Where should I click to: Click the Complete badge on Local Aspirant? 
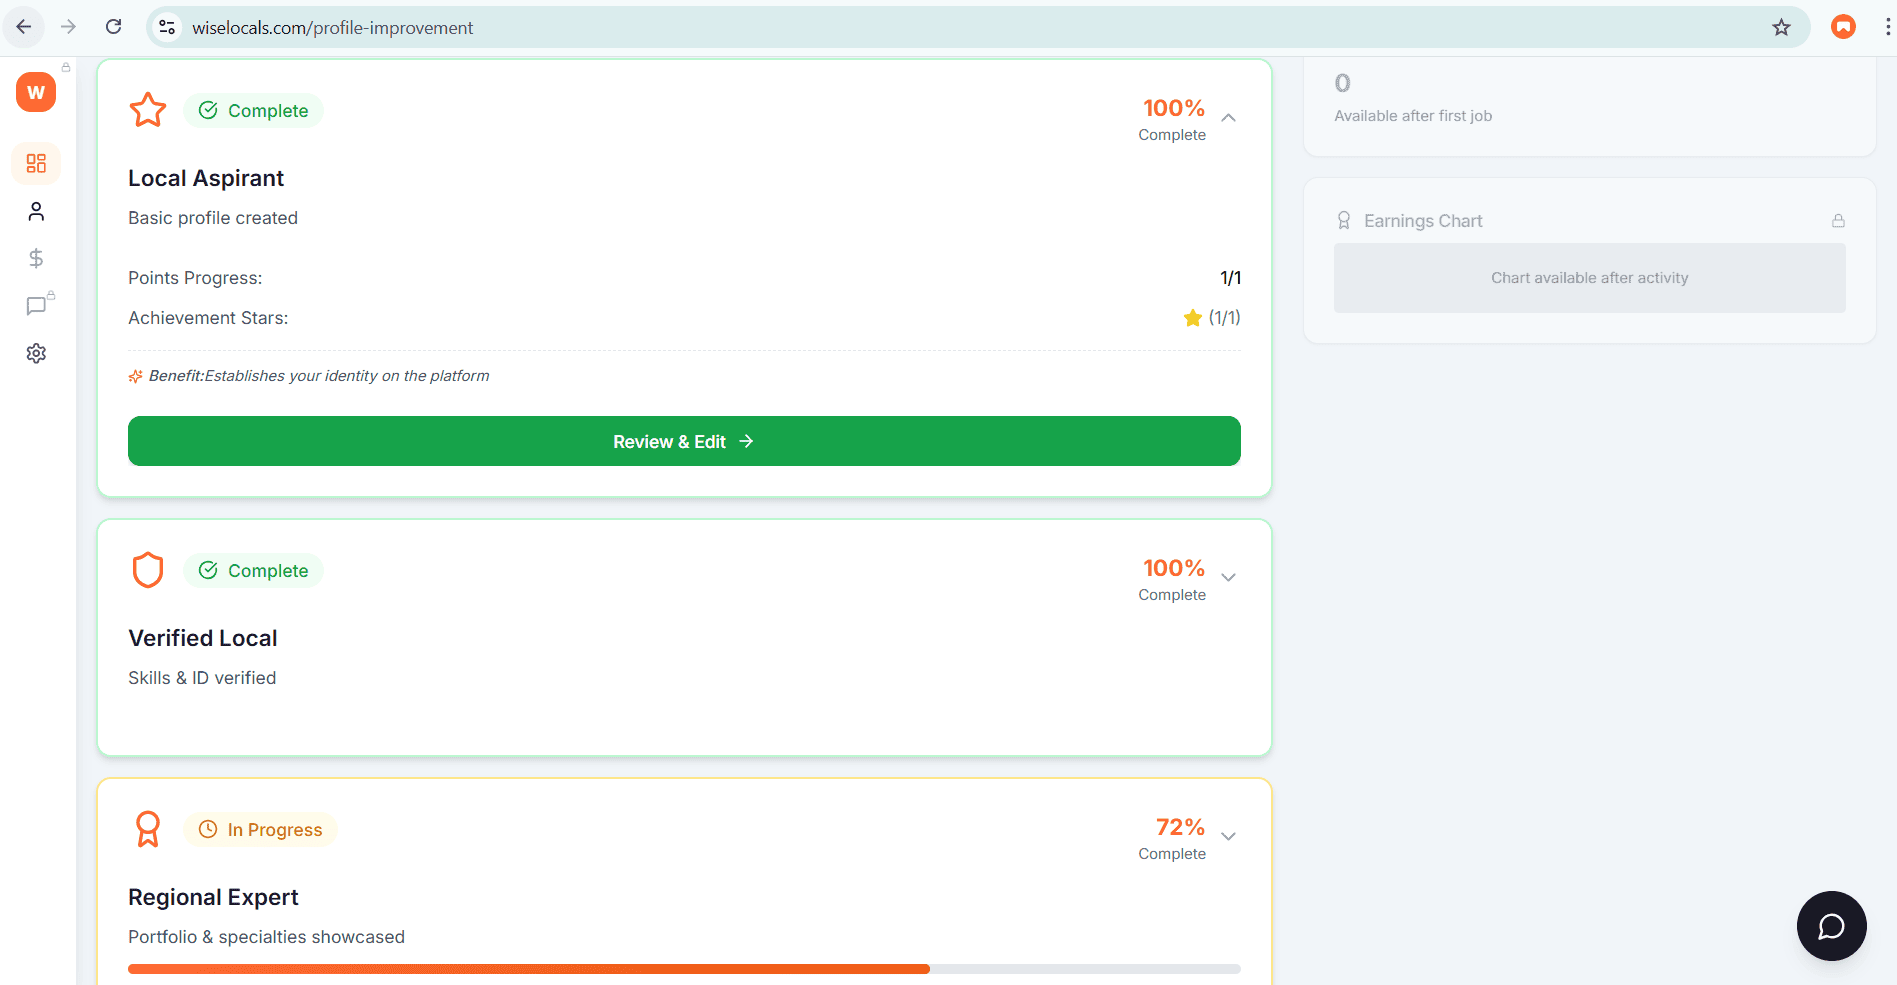click(x=253, y=110)
